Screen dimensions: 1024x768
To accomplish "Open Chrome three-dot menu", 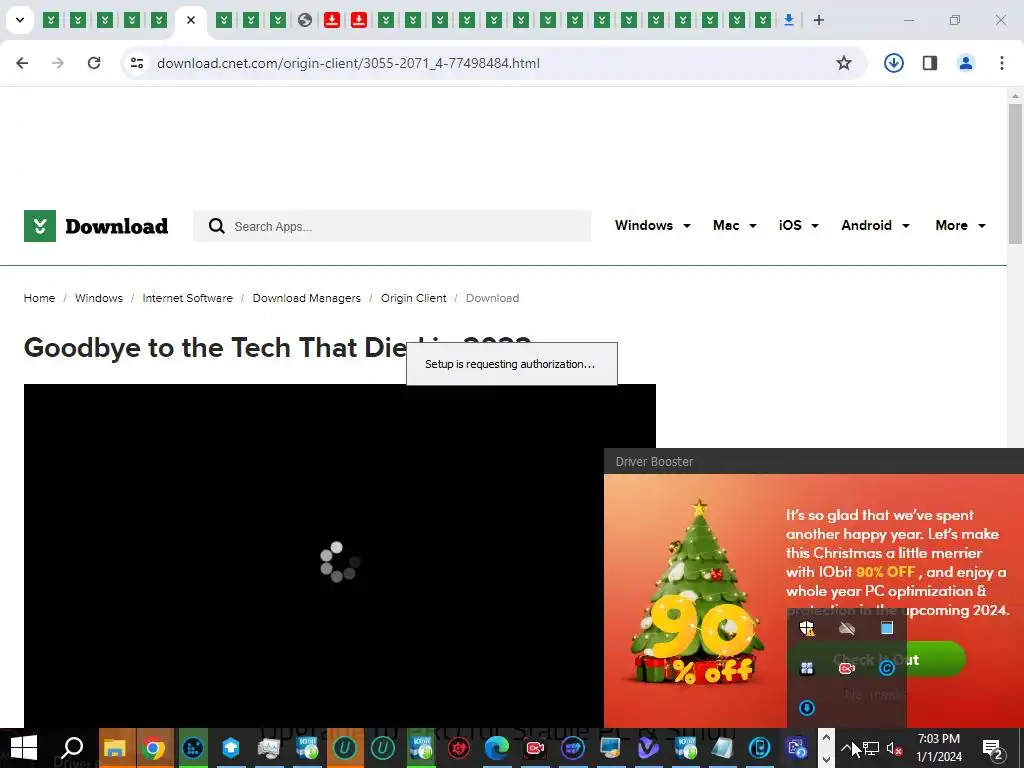I will pyautogui.click(x=1002, y=63).
